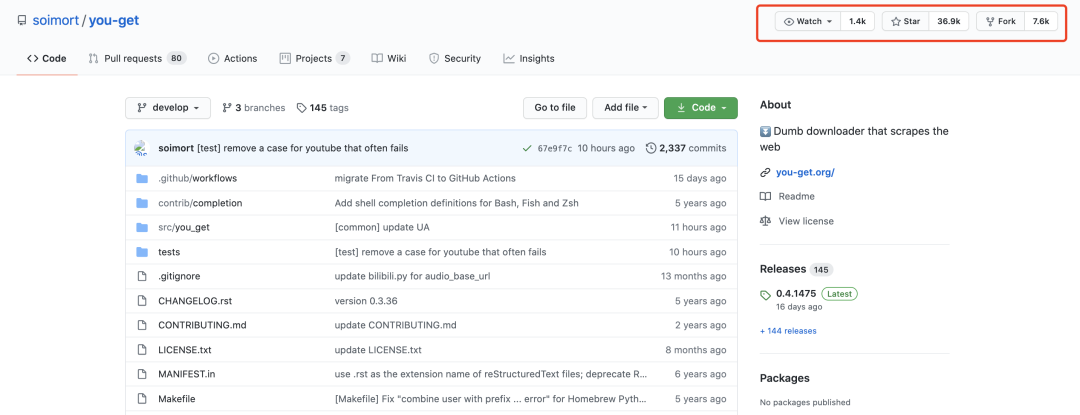Open the Makefile file

pyautogui.click(x=177, y=398)
